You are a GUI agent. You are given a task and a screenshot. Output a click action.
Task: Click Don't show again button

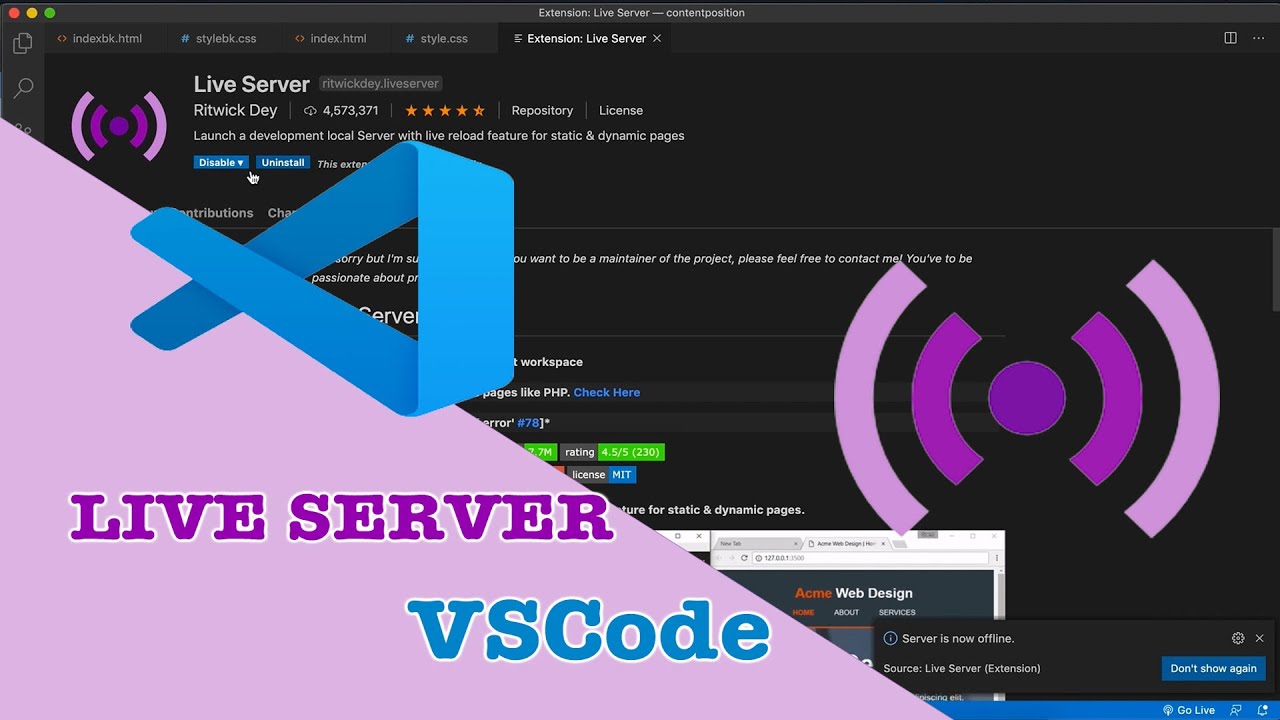click(1213, 669)
